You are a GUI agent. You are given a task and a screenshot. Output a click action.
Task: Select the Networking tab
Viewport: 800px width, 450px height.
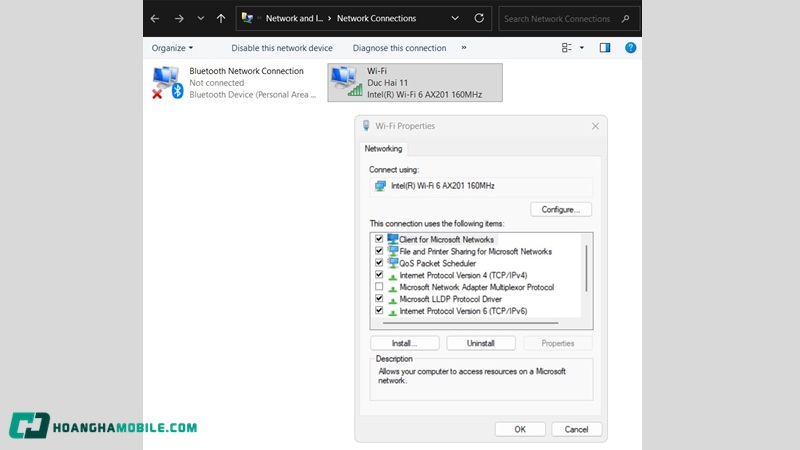click(383, 148)
